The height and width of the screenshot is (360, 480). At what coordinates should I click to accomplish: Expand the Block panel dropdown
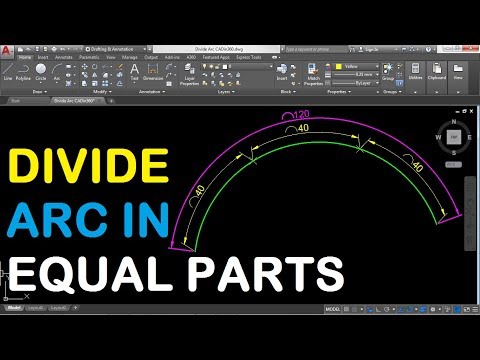[288, 92]
